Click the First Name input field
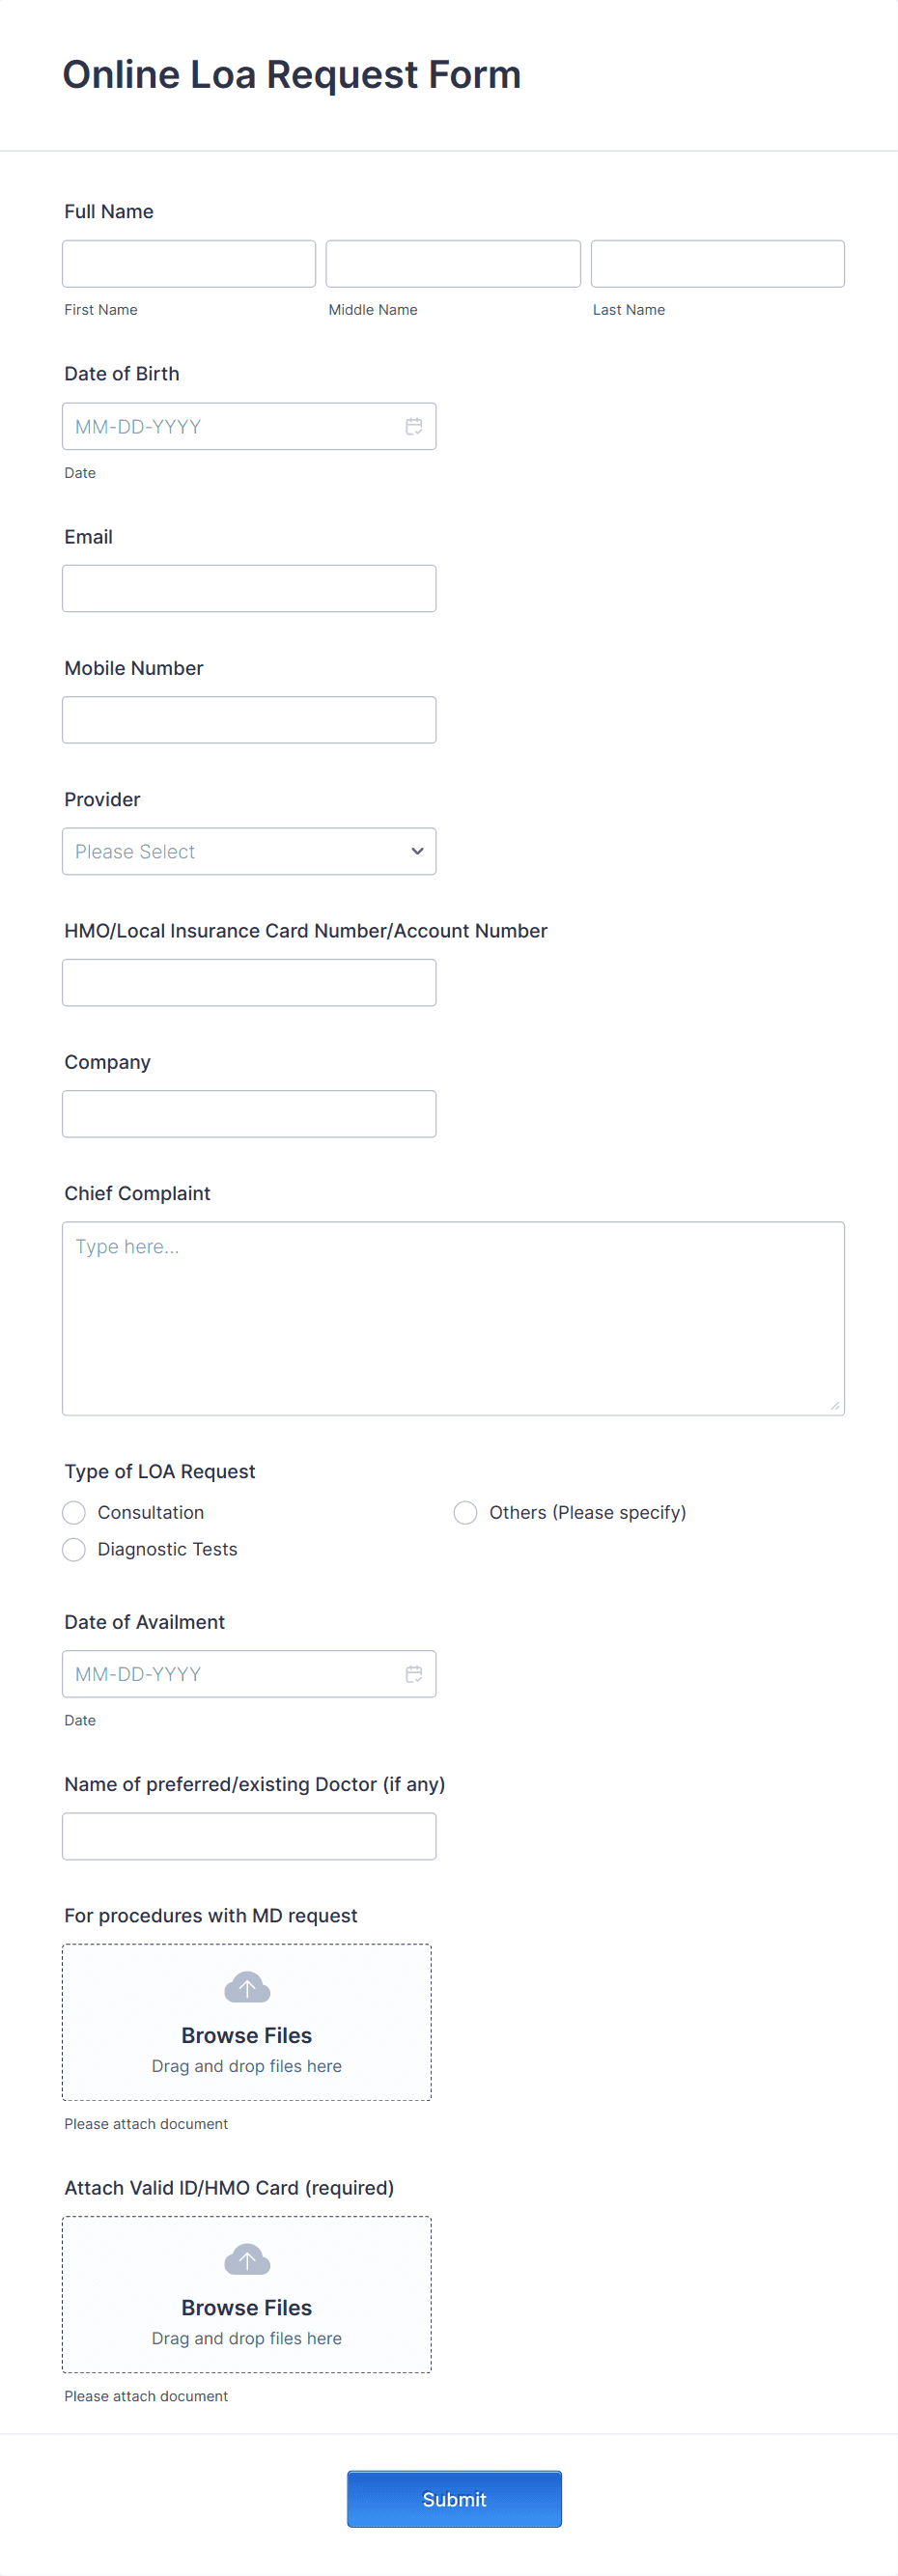This screenshot has width=898, height=2576. [x=188, y=263]
